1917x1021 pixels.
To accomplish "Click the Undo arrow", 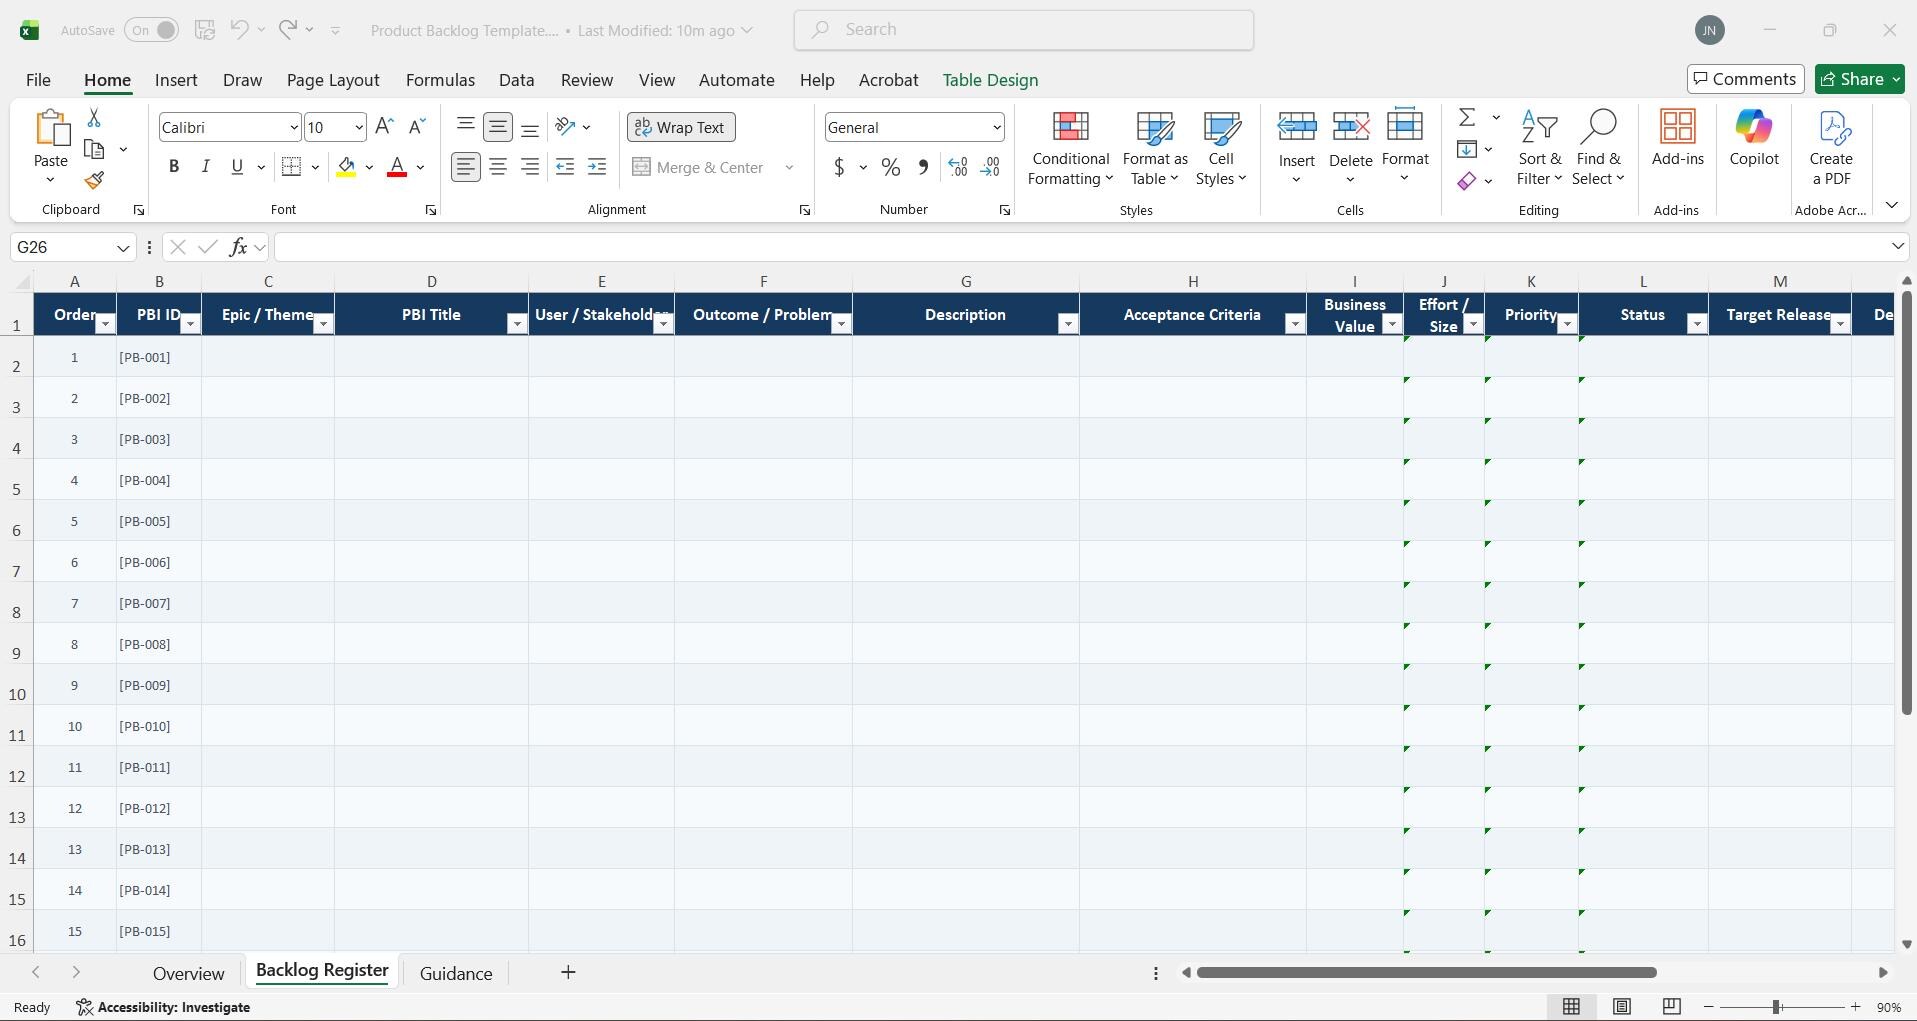I will tap(239, 29).
